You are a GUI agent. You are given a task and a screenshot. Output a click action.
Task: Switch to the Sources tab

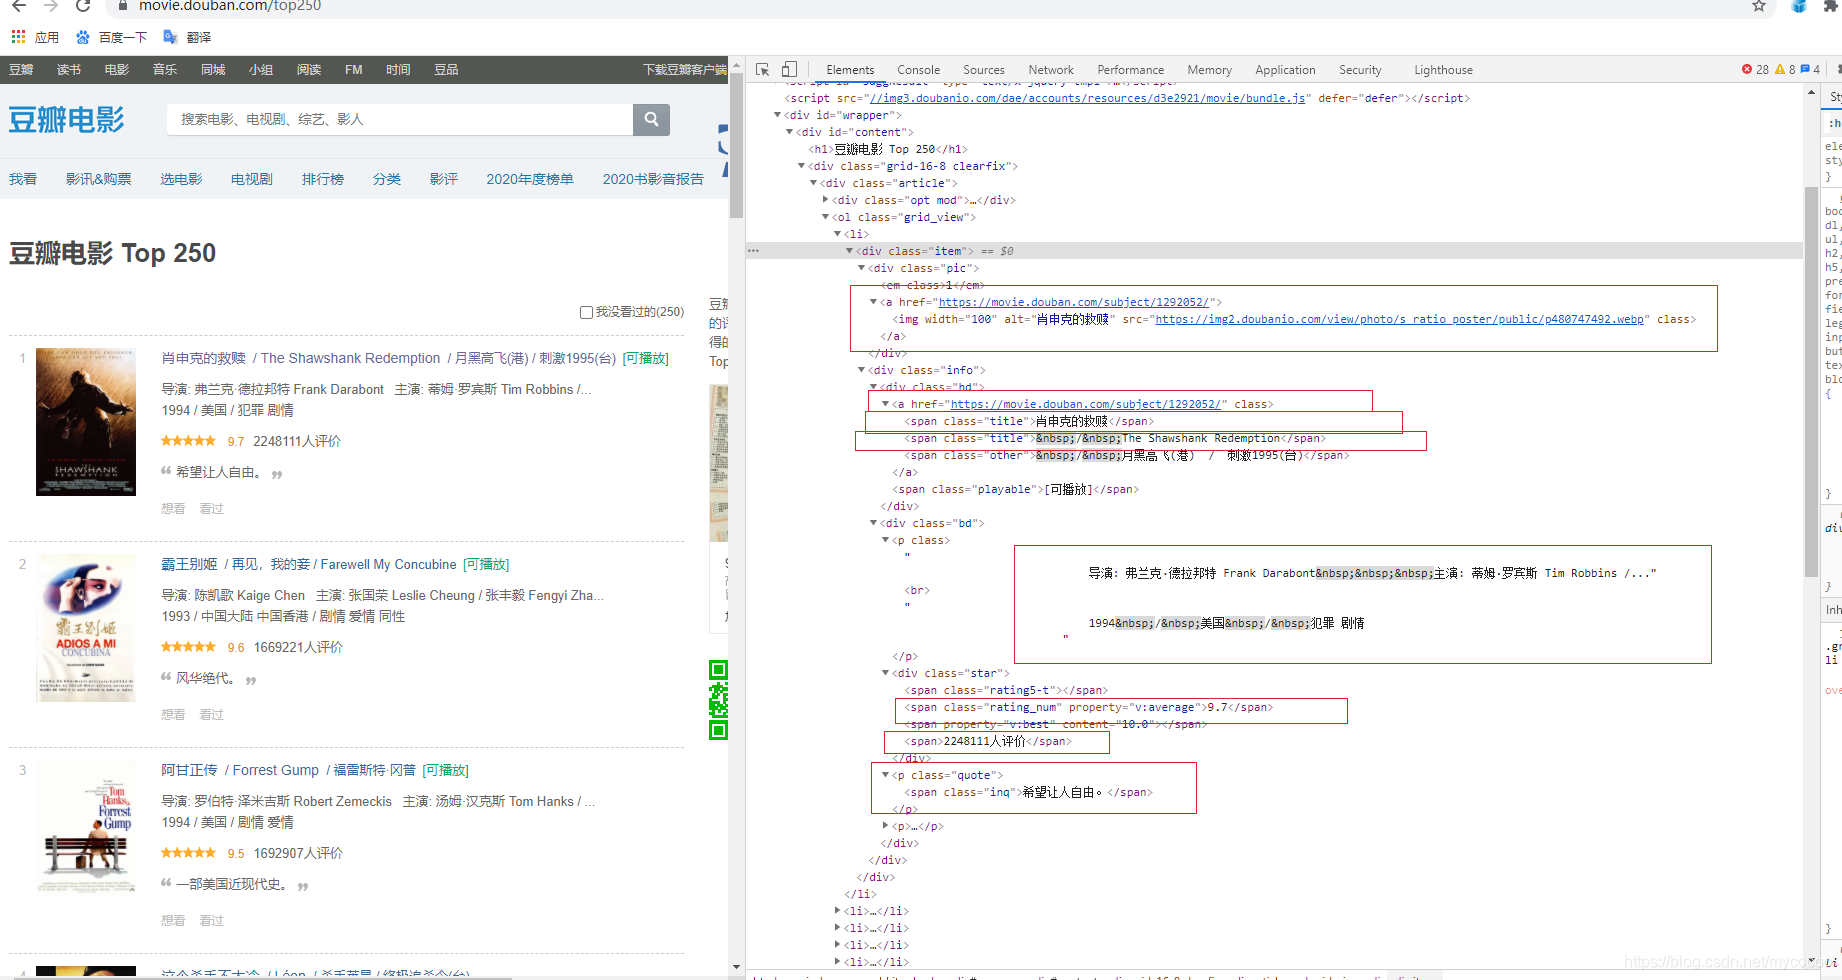984,70
